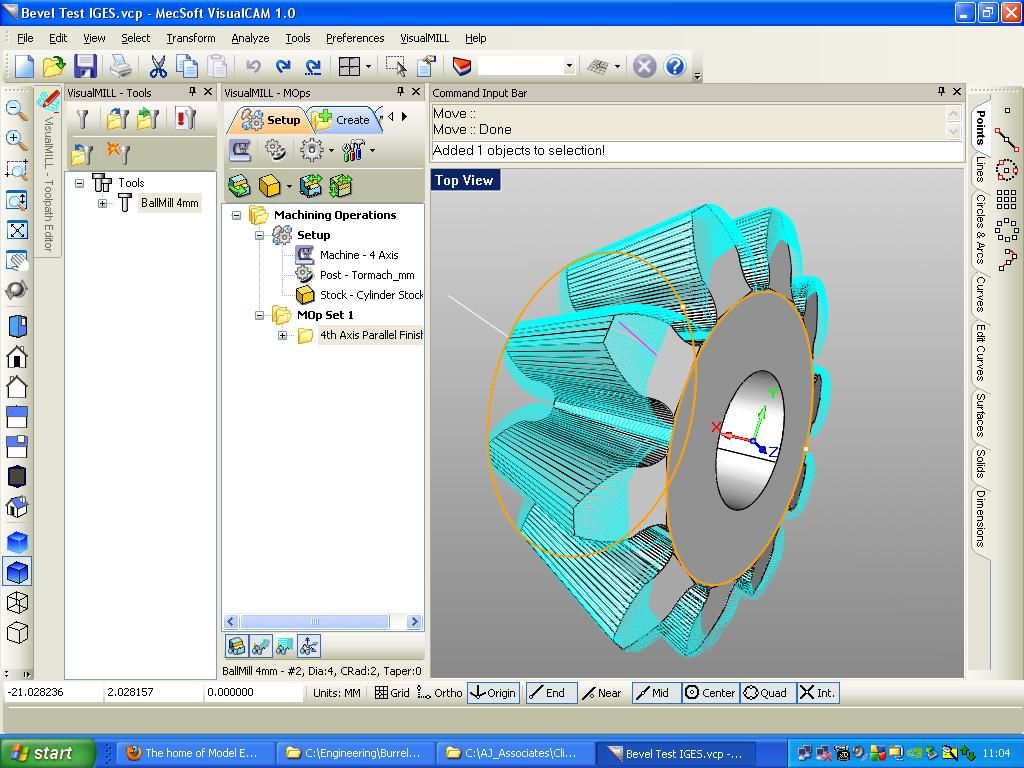
Task: Expand the 4th Axis Parallel Finish node
Action: (x=282, y=336)
